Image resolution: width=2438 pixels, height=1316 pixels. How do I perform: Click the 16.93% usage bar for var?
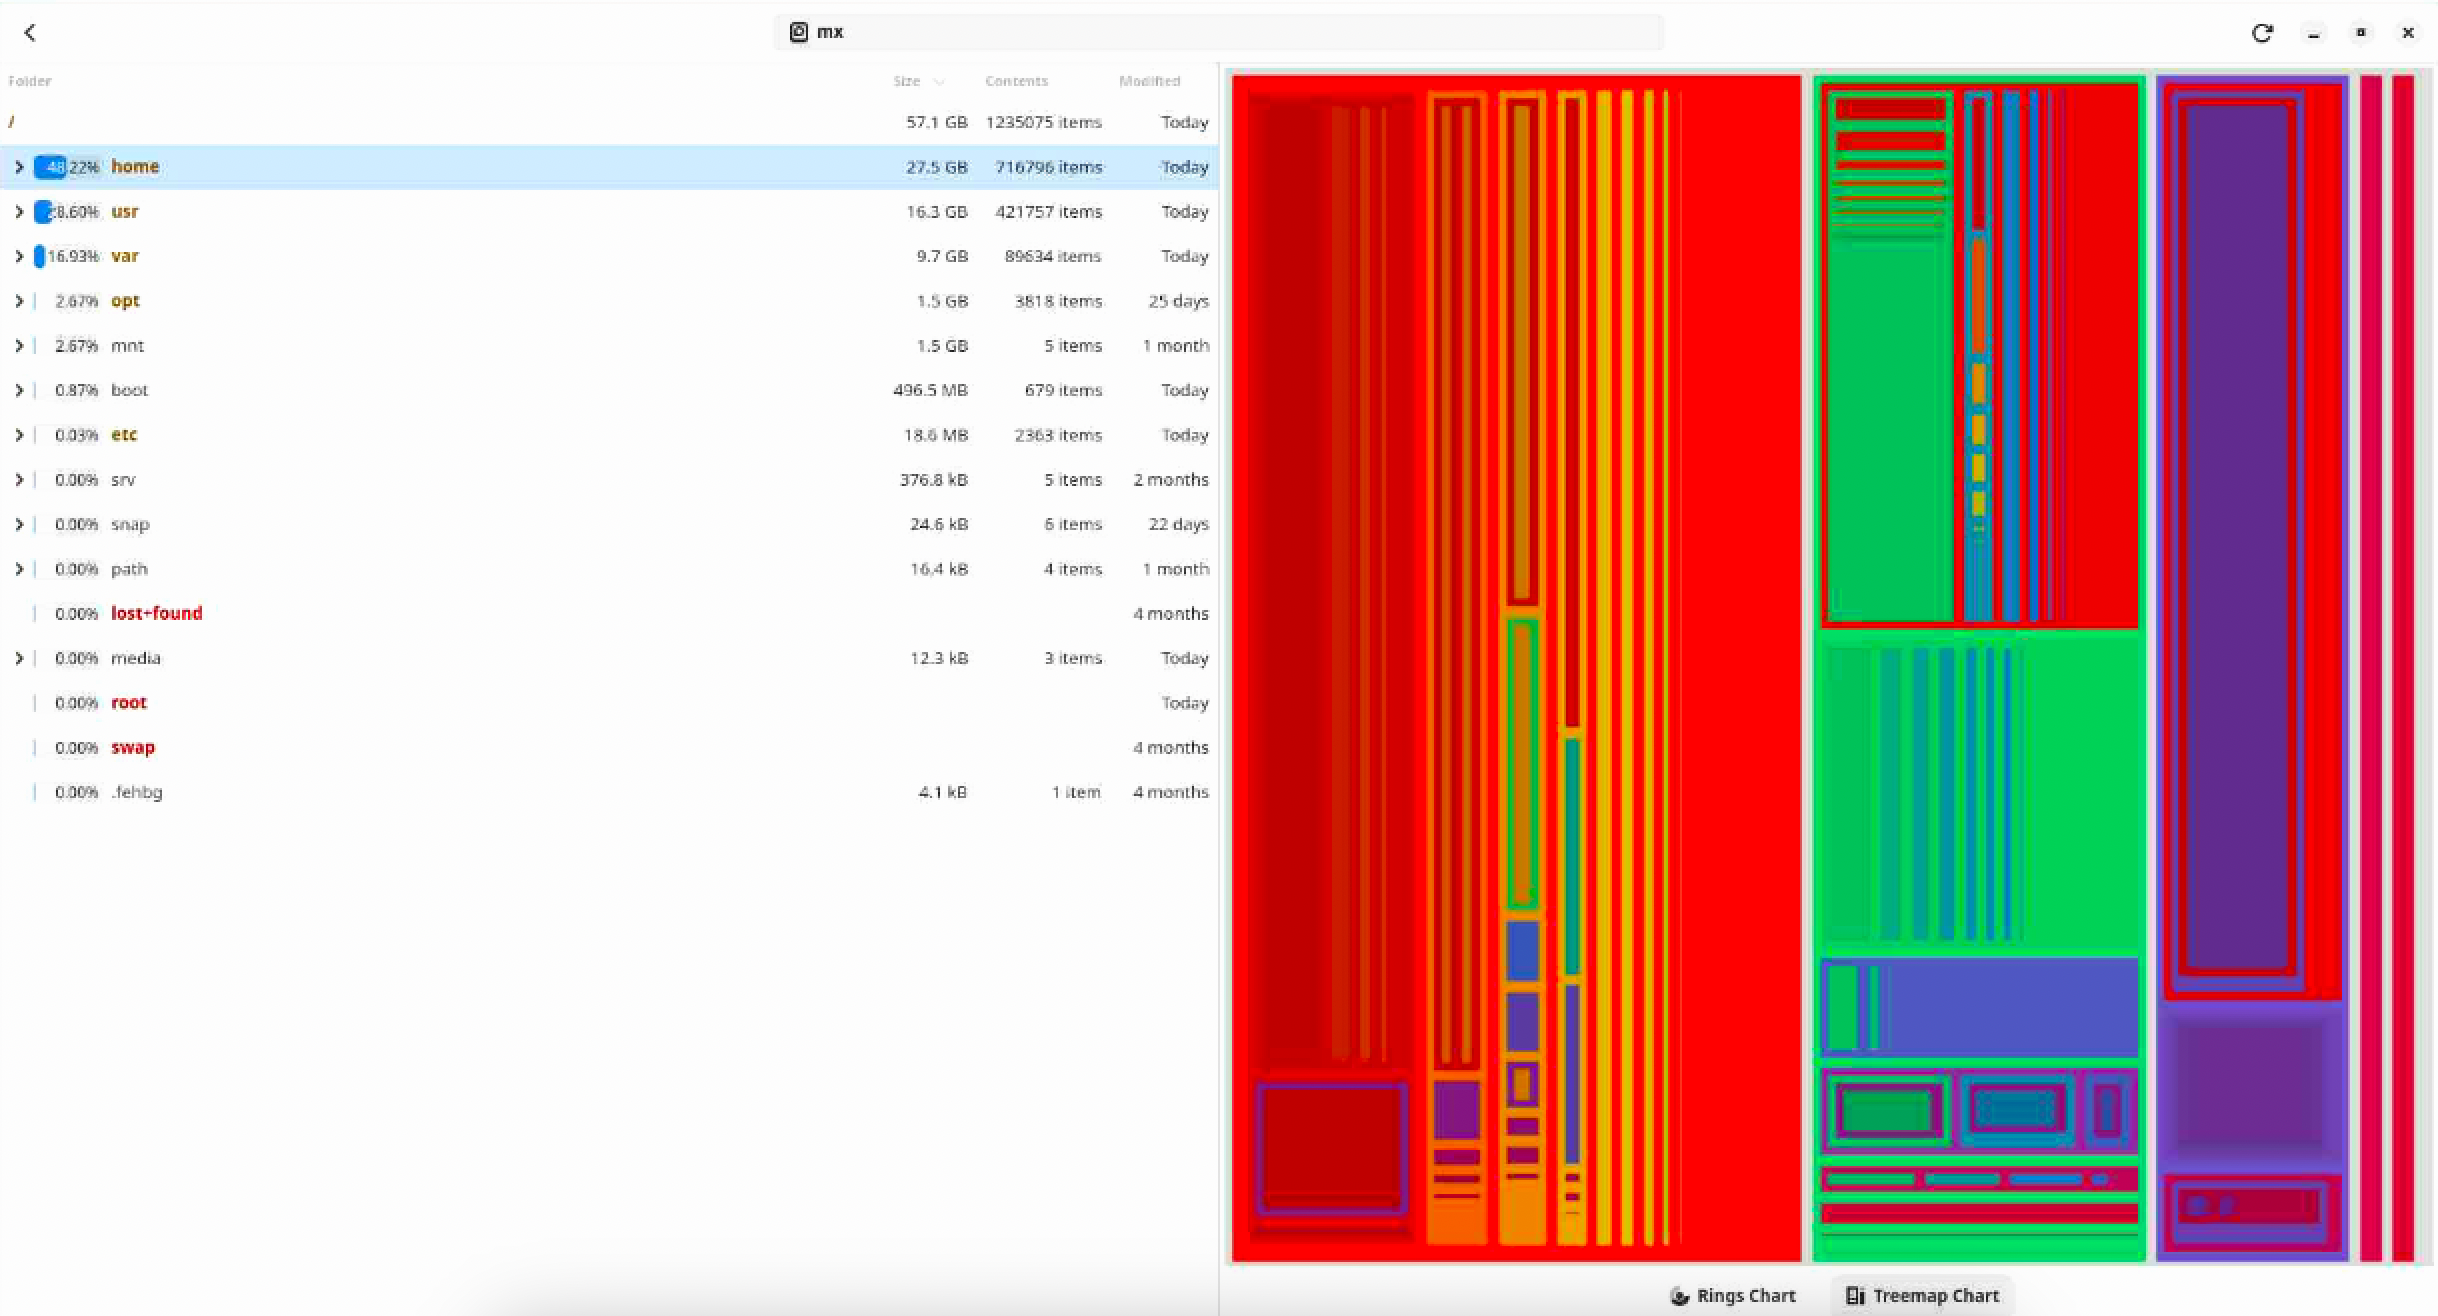point(67,256)
